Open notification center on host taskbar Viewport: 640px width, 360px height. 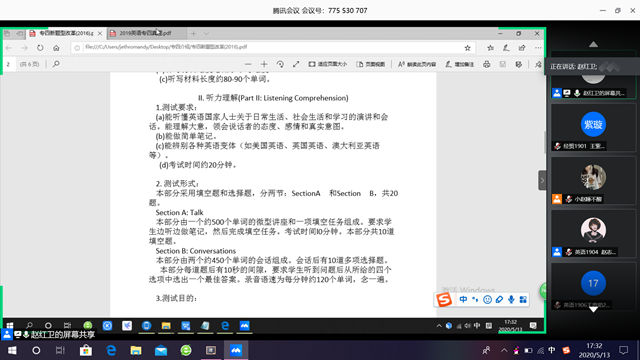click(623, 351)
